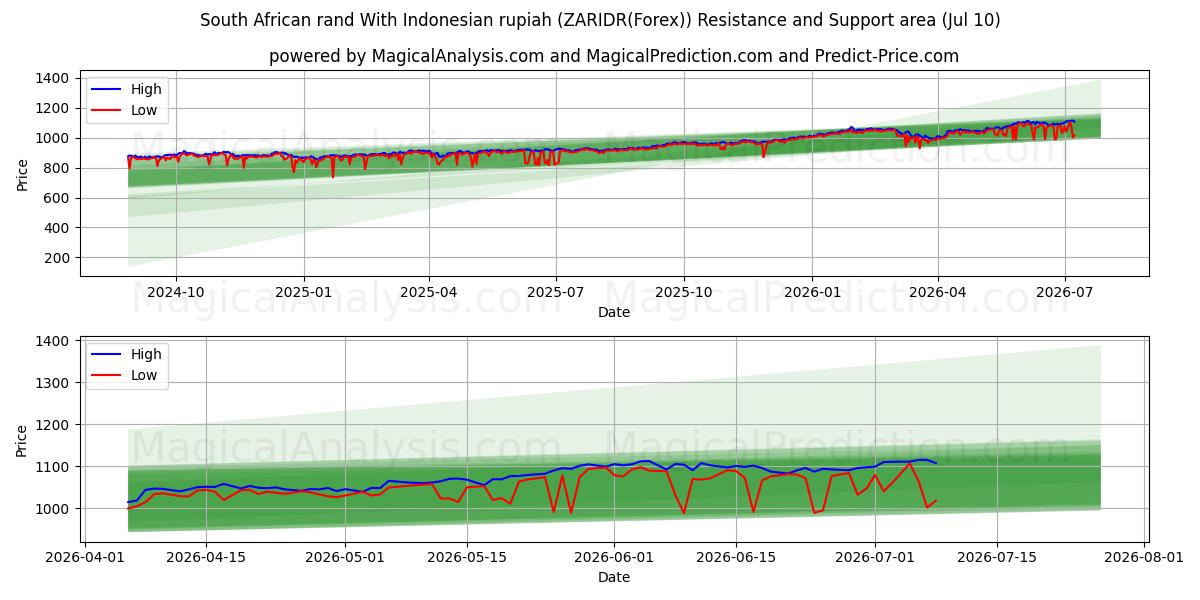Click the upper chart 'Price' axis label
Screen dimensions: 1200x600
[x=22, y=175]
